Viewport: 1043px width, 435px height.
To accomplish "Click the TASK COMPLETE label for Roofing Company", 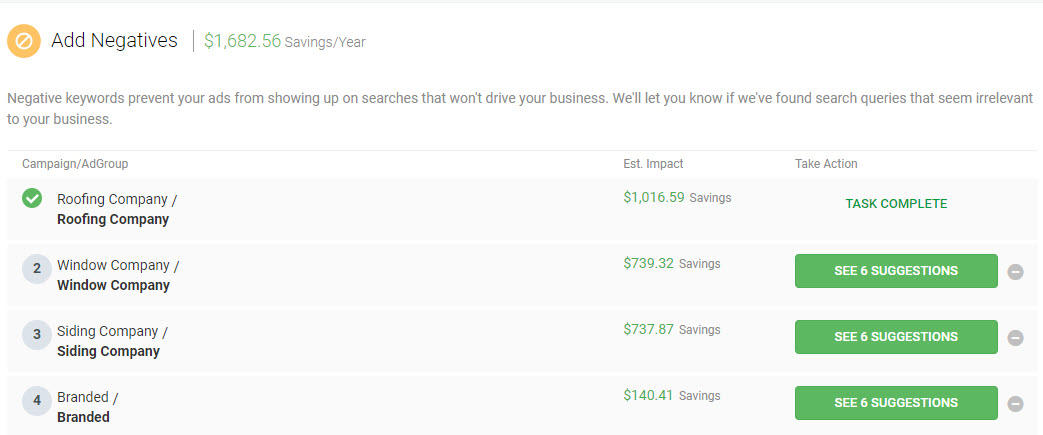I will [895, 204].
